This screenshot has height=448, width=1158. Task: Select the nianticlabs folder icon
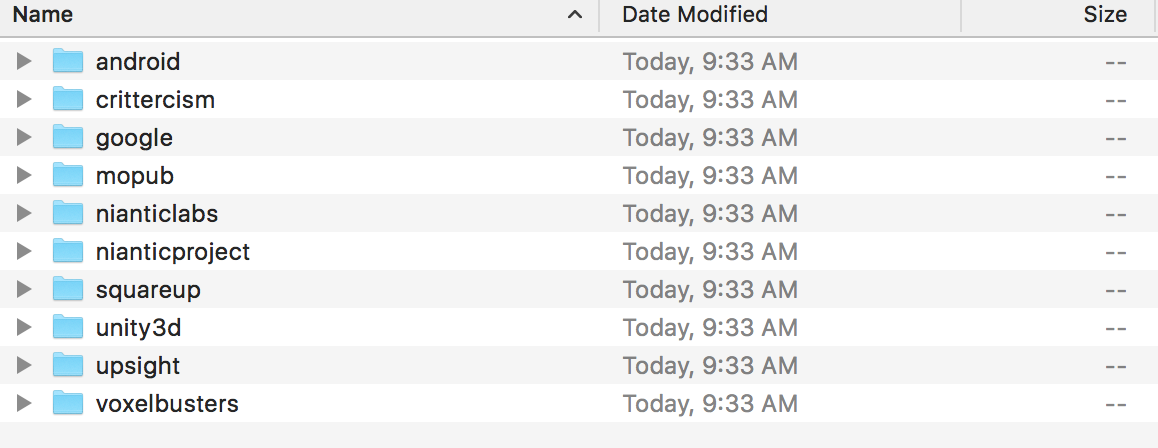[68, 213]
